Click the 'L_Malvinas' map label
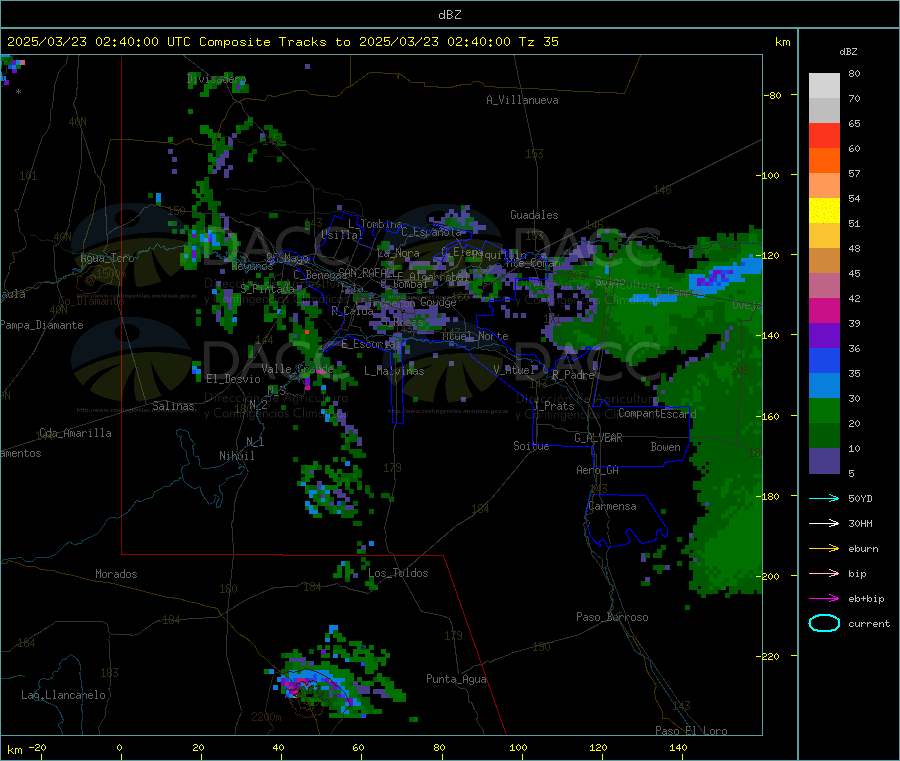The width and height of the screenshot is (900, 761). pos(394,371)
